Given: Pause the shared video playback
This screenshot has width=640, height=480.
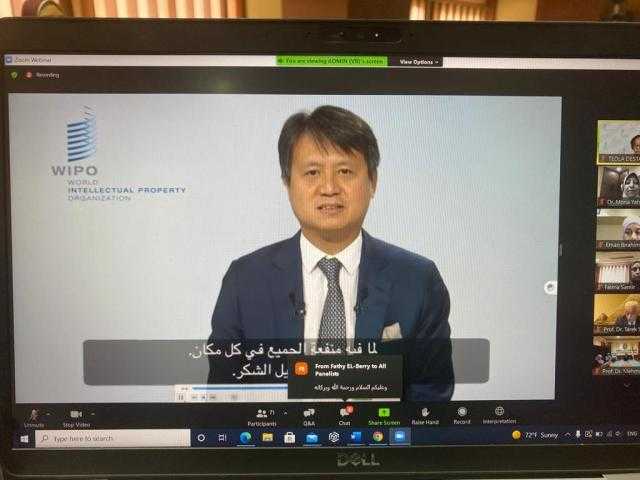Looking at the screenshot, I should 181,397.
